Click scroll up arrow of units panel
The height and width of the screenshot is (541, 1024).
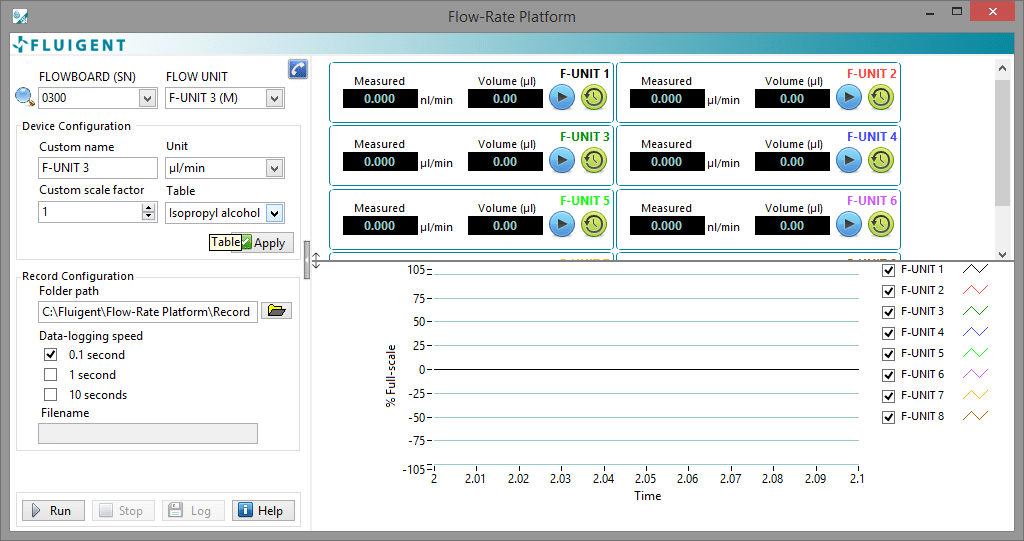click(1002, 67)
